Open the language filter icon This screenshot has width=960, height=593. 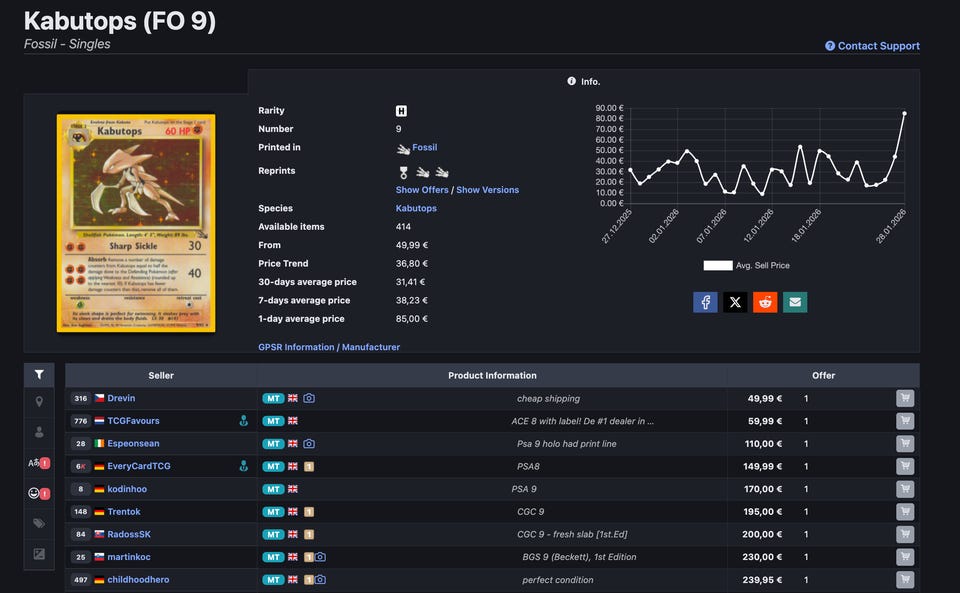click(39, 463)
